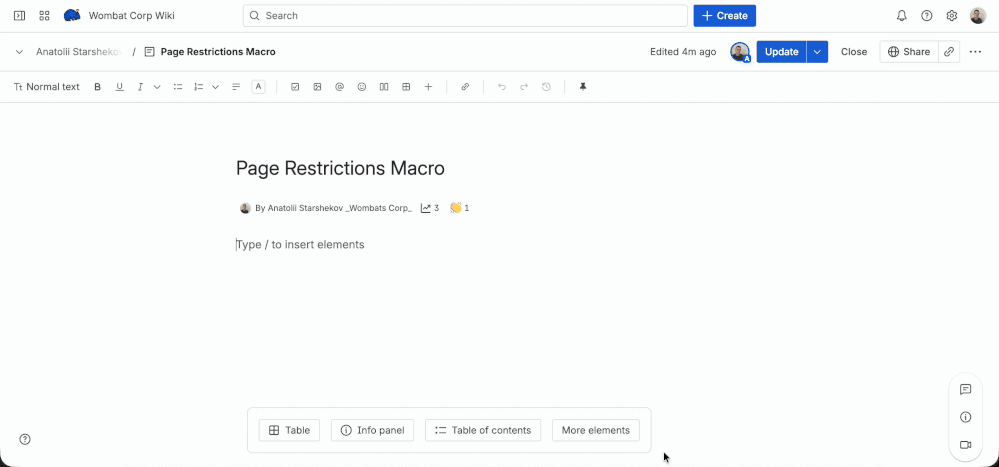Click the video record camera icon
Image resolution: width=999 pixels, height=467 pixels.
(966, 445)
